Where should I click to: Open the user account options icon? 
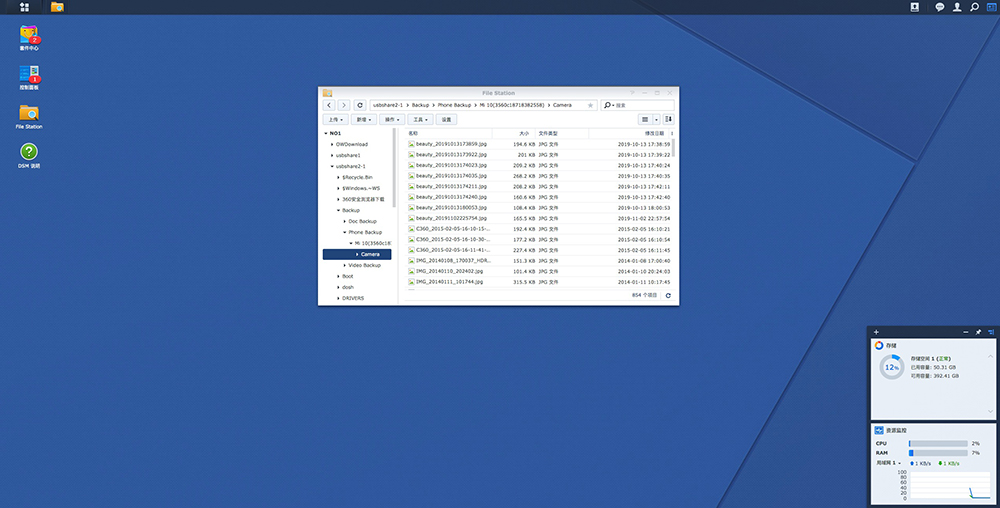(957, 7)
